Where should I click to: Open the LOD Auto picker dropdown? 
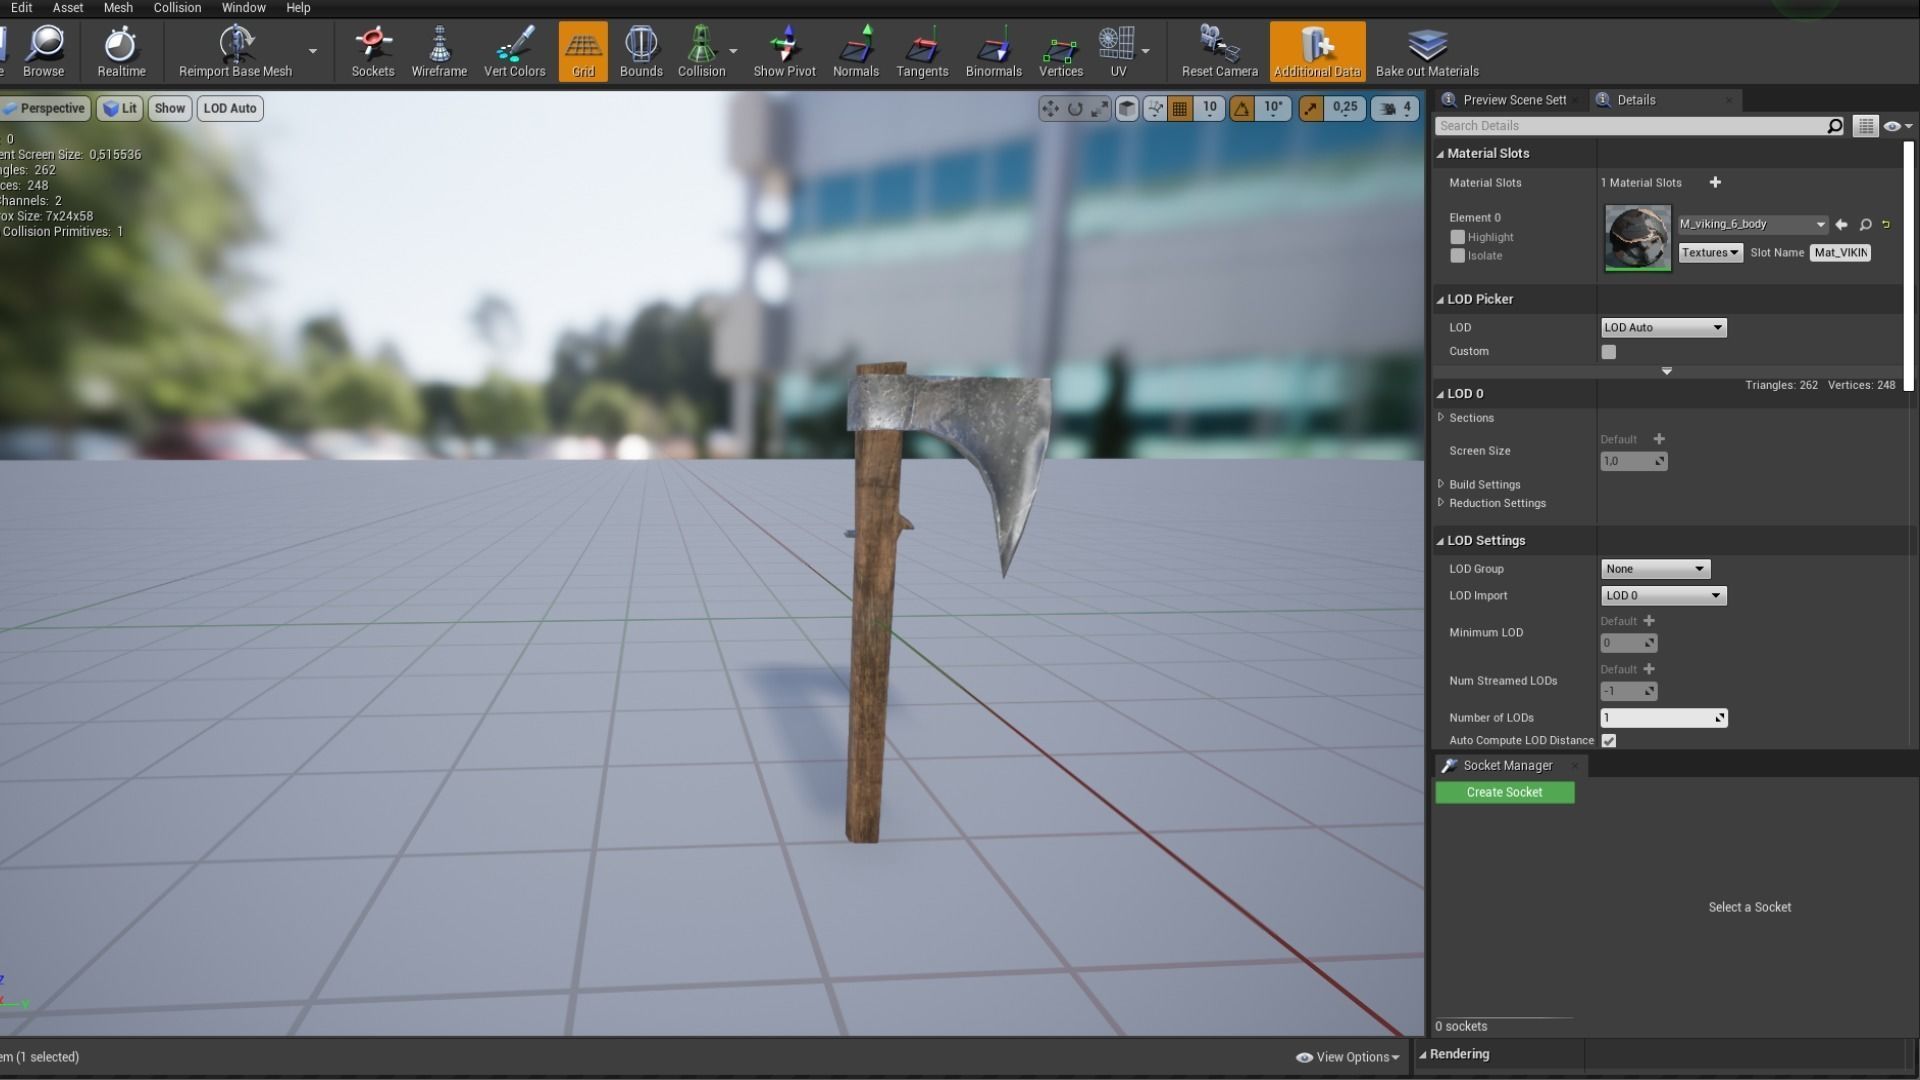(1663, 328)
